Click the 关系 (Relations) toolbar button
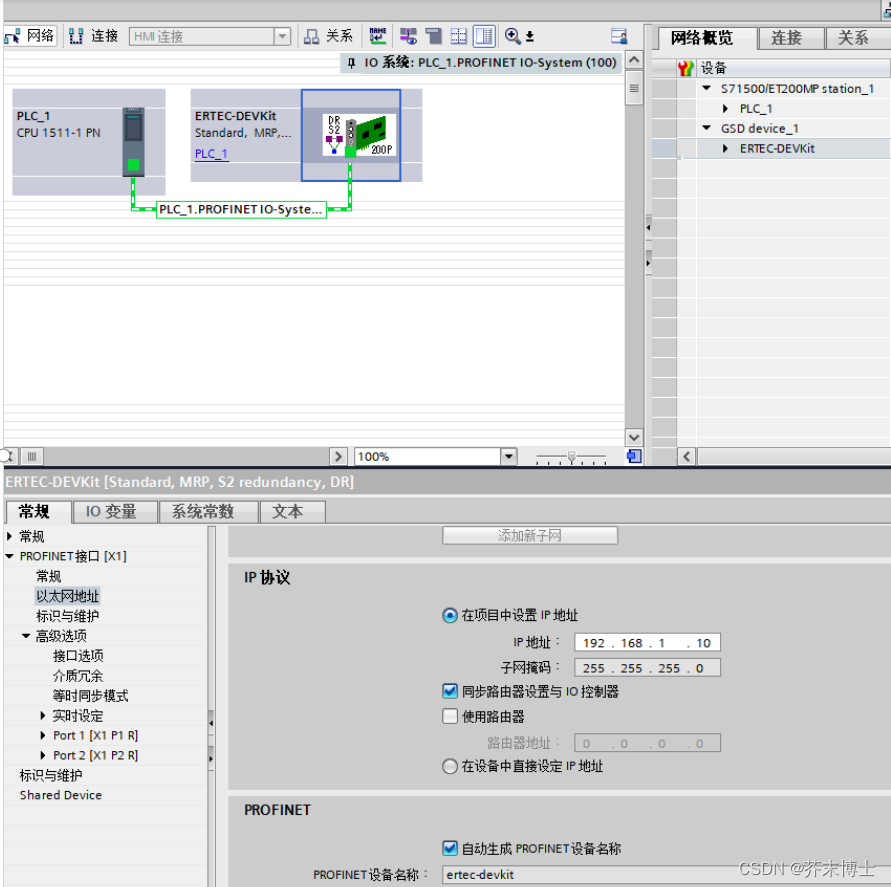This screenshot has height=887, width=891. (x=328, y=36)
